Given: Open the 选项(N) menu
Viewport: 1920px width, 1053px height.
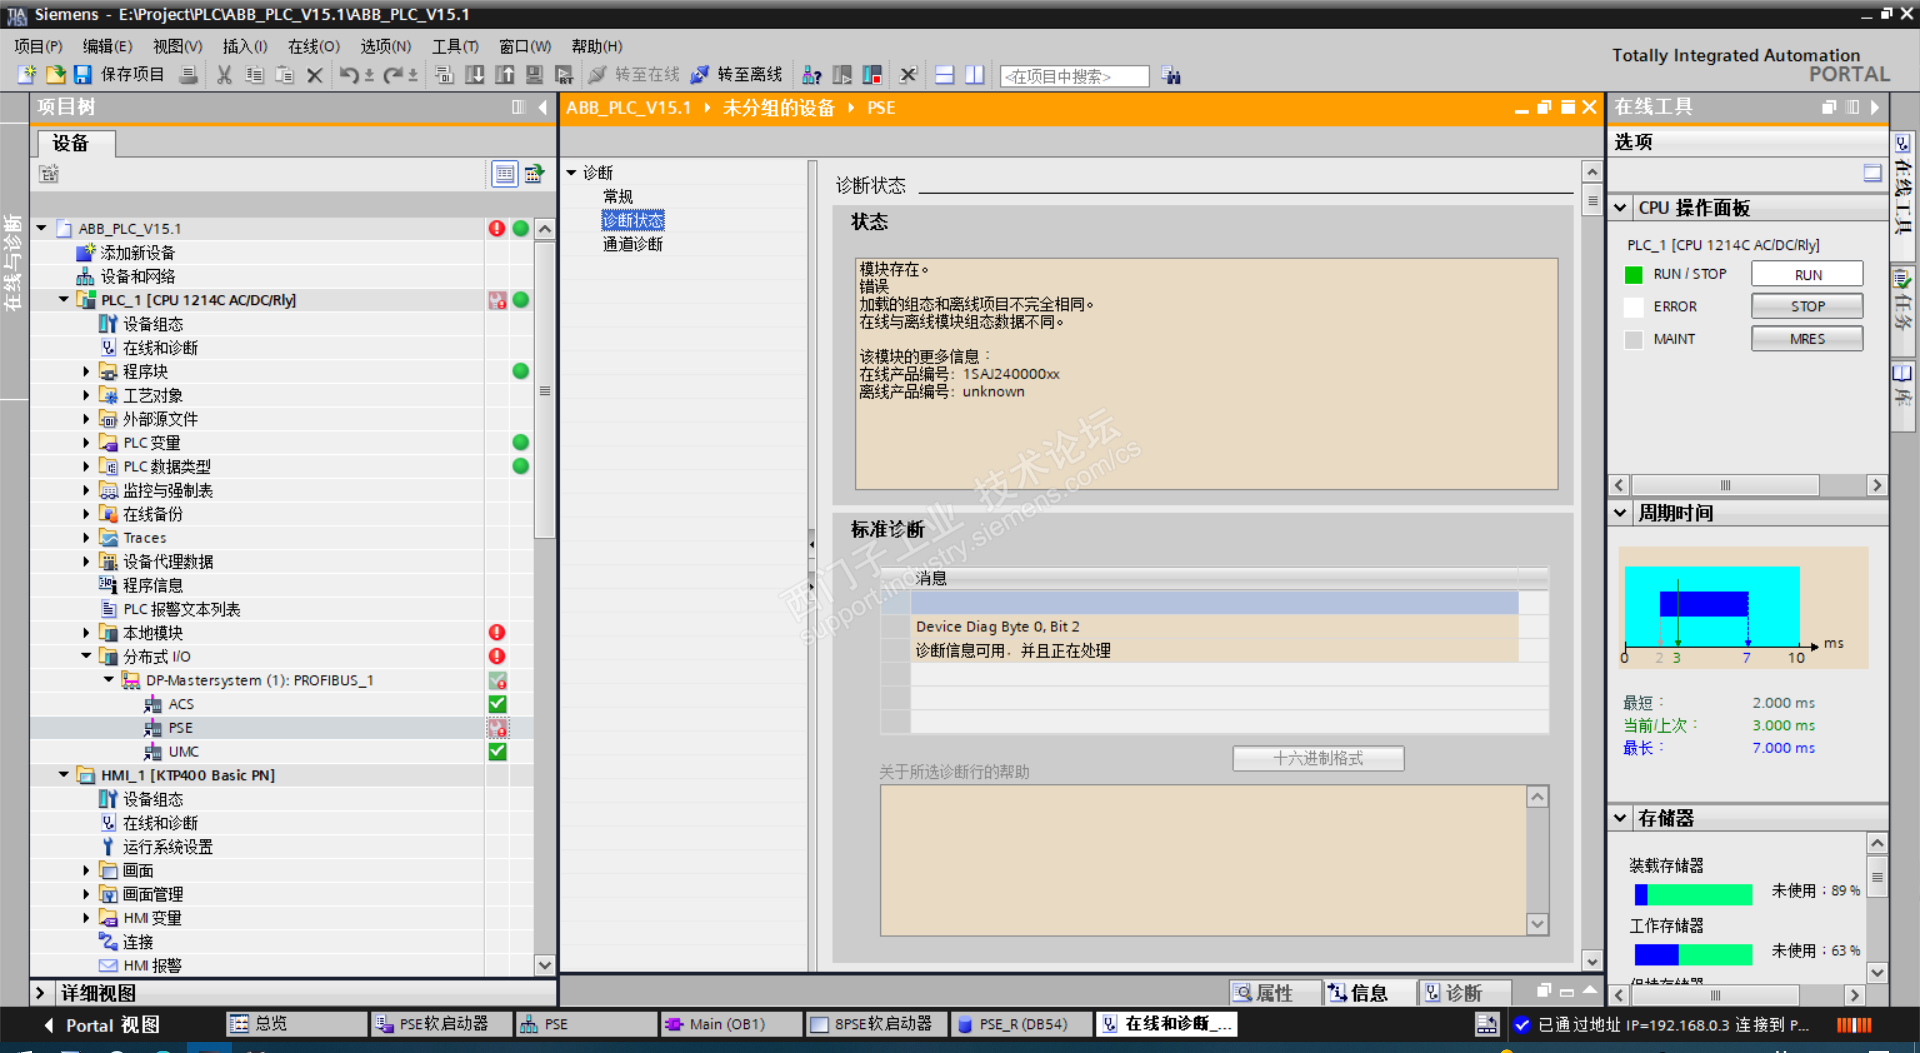Looking at the screenshot, I should click(x=386, y=46).
